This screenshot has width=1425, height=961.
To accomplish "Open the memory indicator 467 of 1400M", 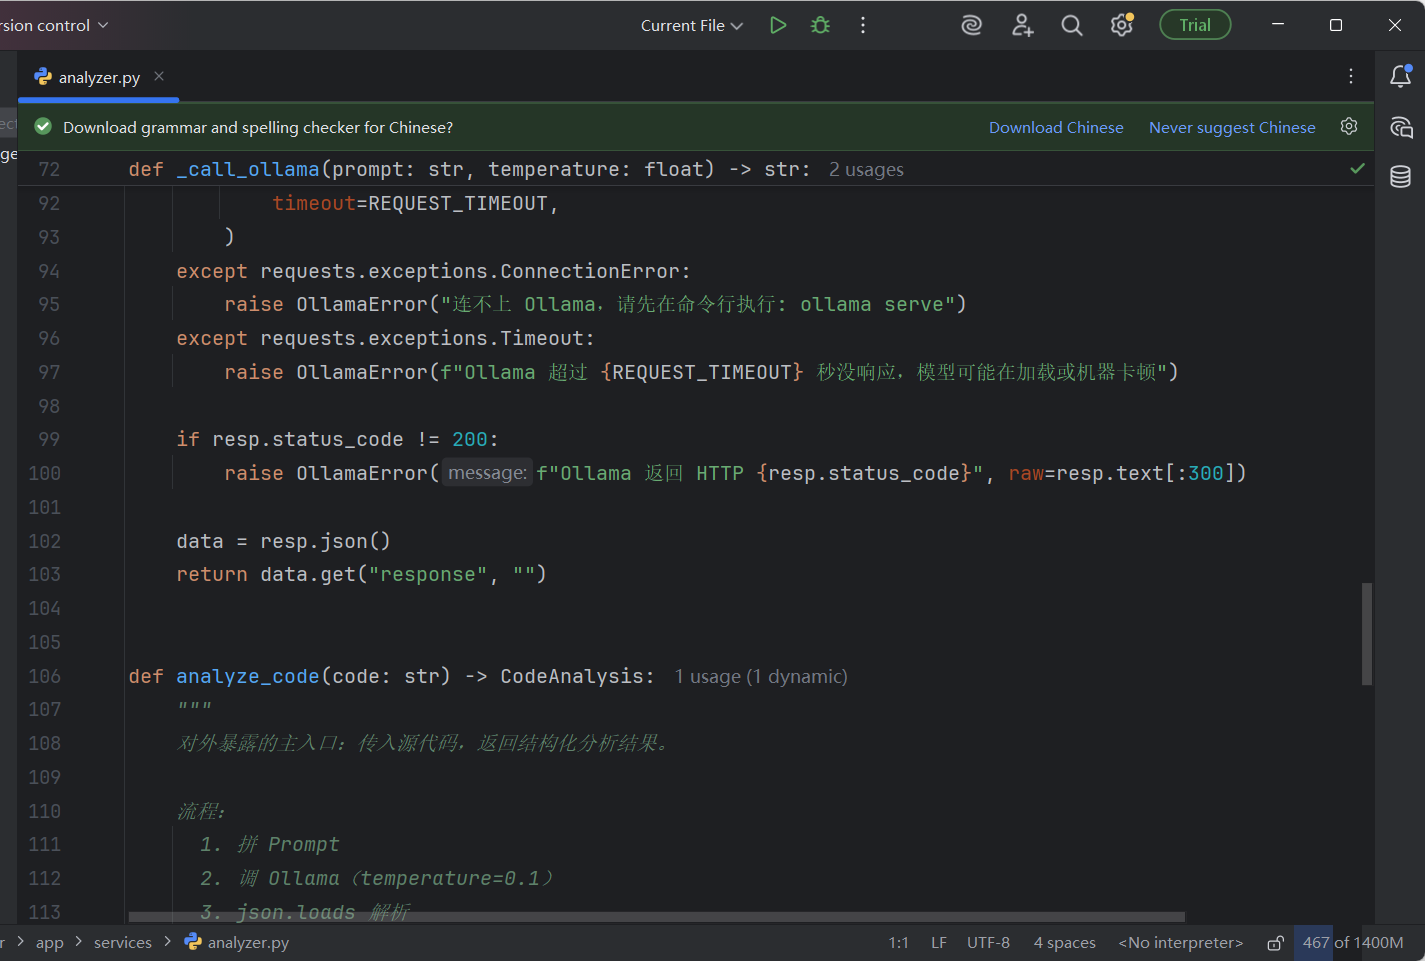I will coord(1352,942).
